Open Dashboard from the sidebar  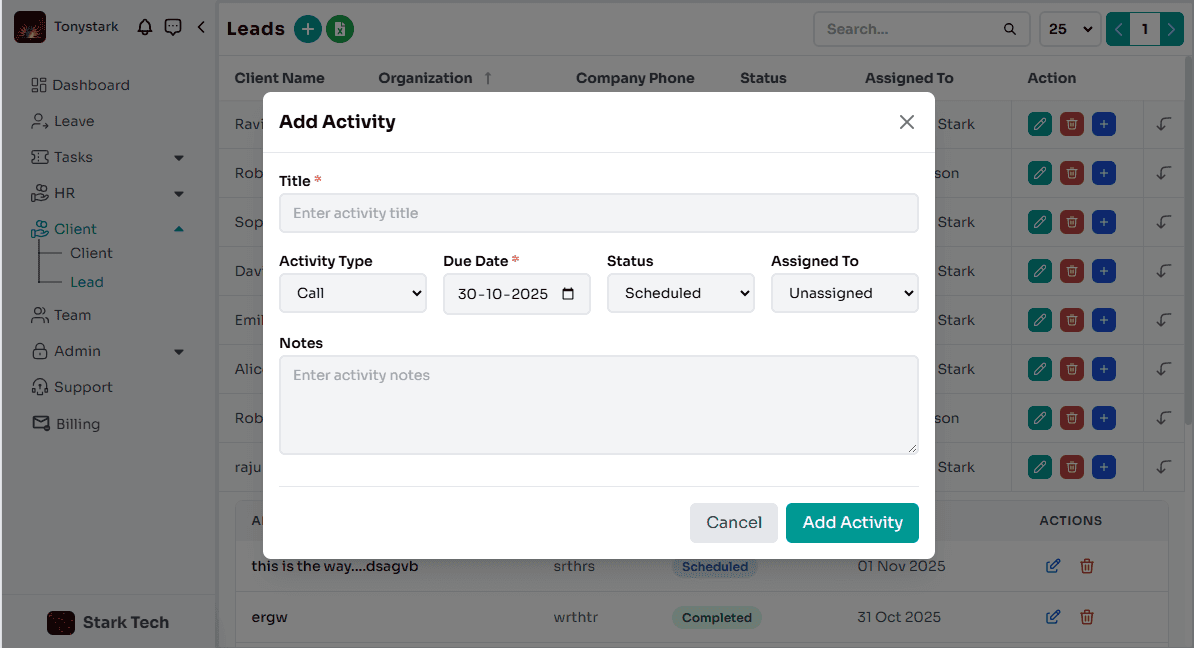tap(90, 85)
